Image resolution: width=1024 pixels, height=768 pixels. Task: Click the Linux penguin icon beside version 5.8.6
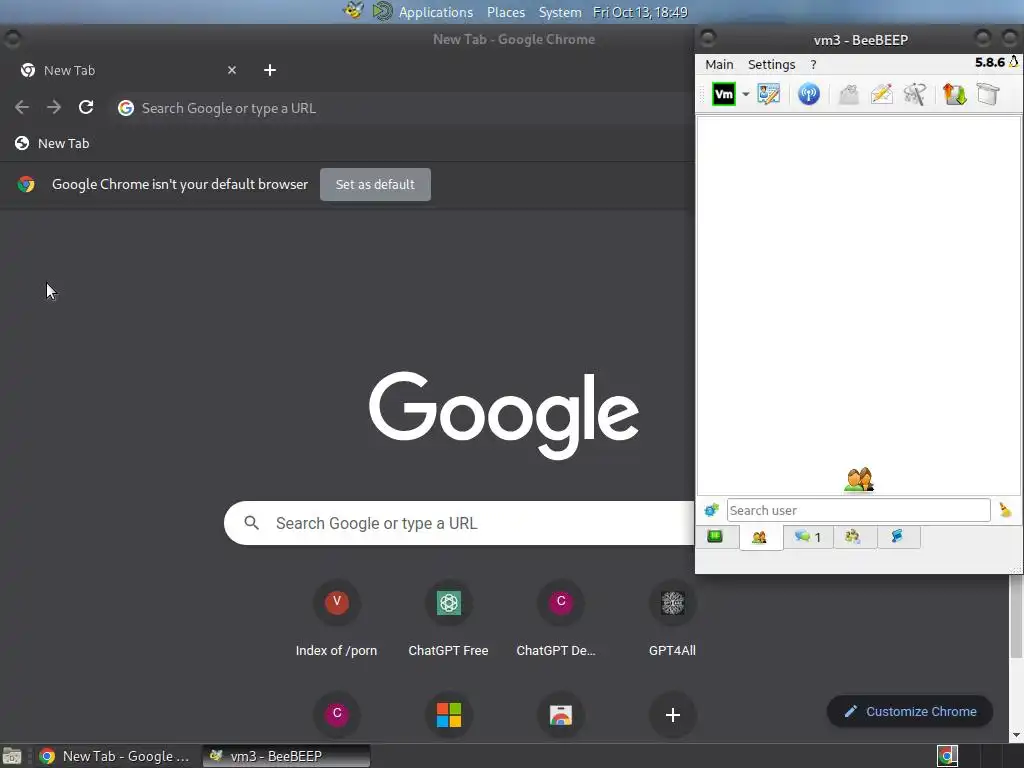tap(1014, 62)
